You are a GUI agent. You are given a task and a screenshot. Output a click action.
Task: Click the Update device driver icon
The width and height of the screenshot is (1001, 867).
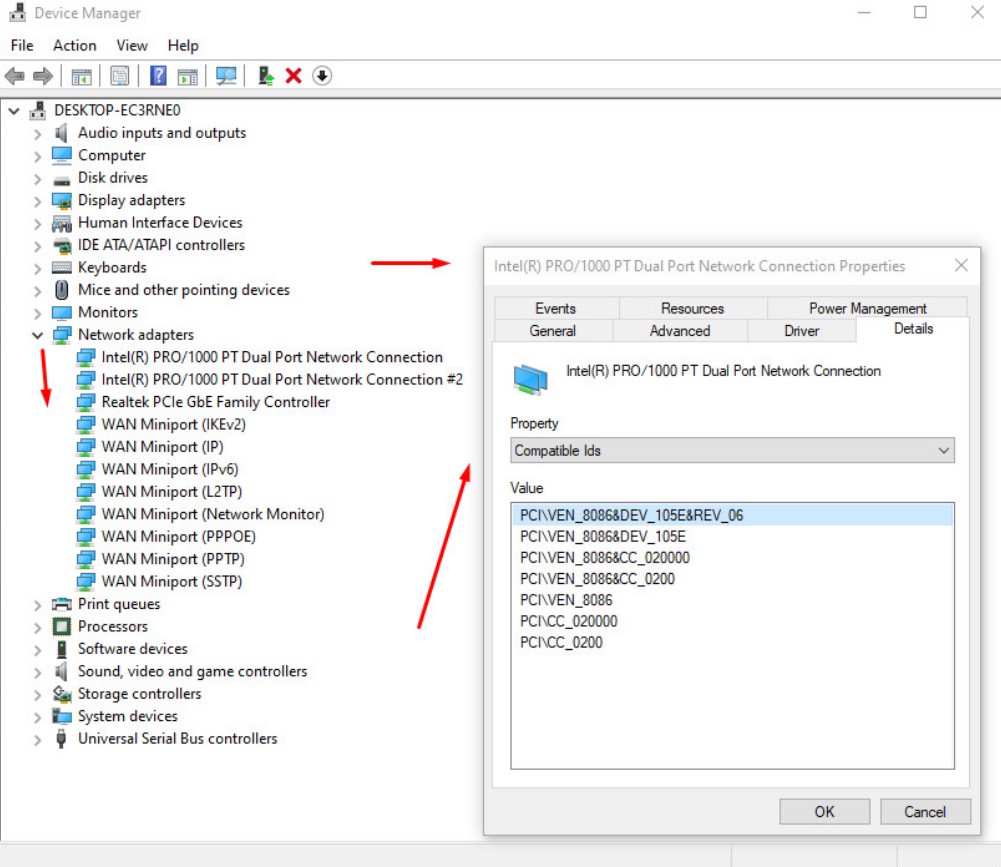[266, 76]
